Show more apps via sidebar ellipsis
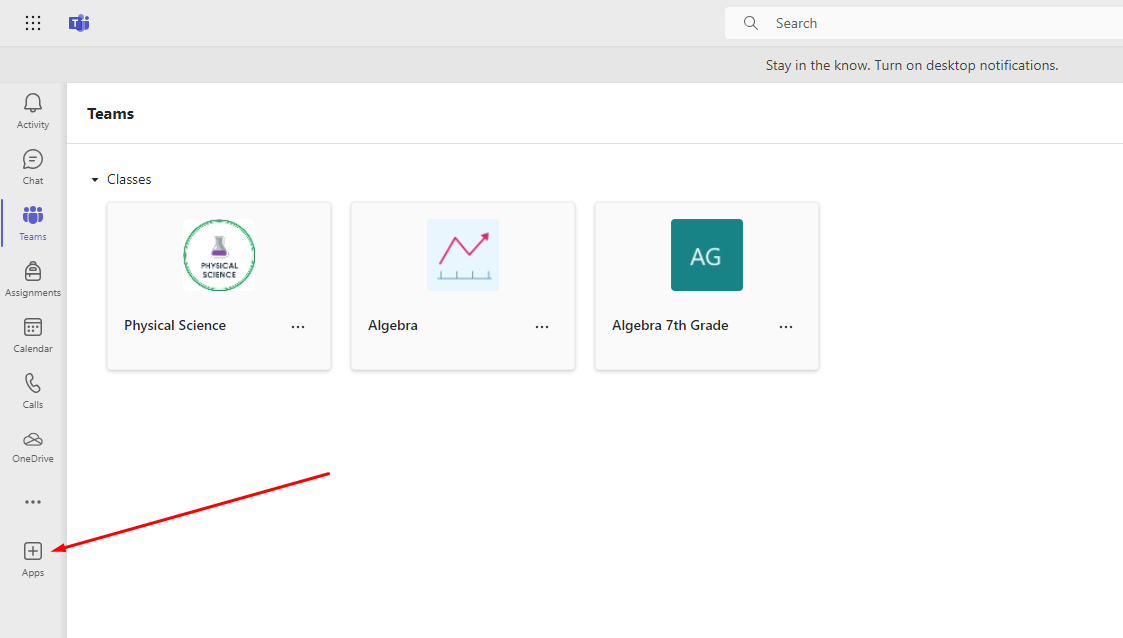The width and height of the screenshot is (1123, 638). pos(33,502)
